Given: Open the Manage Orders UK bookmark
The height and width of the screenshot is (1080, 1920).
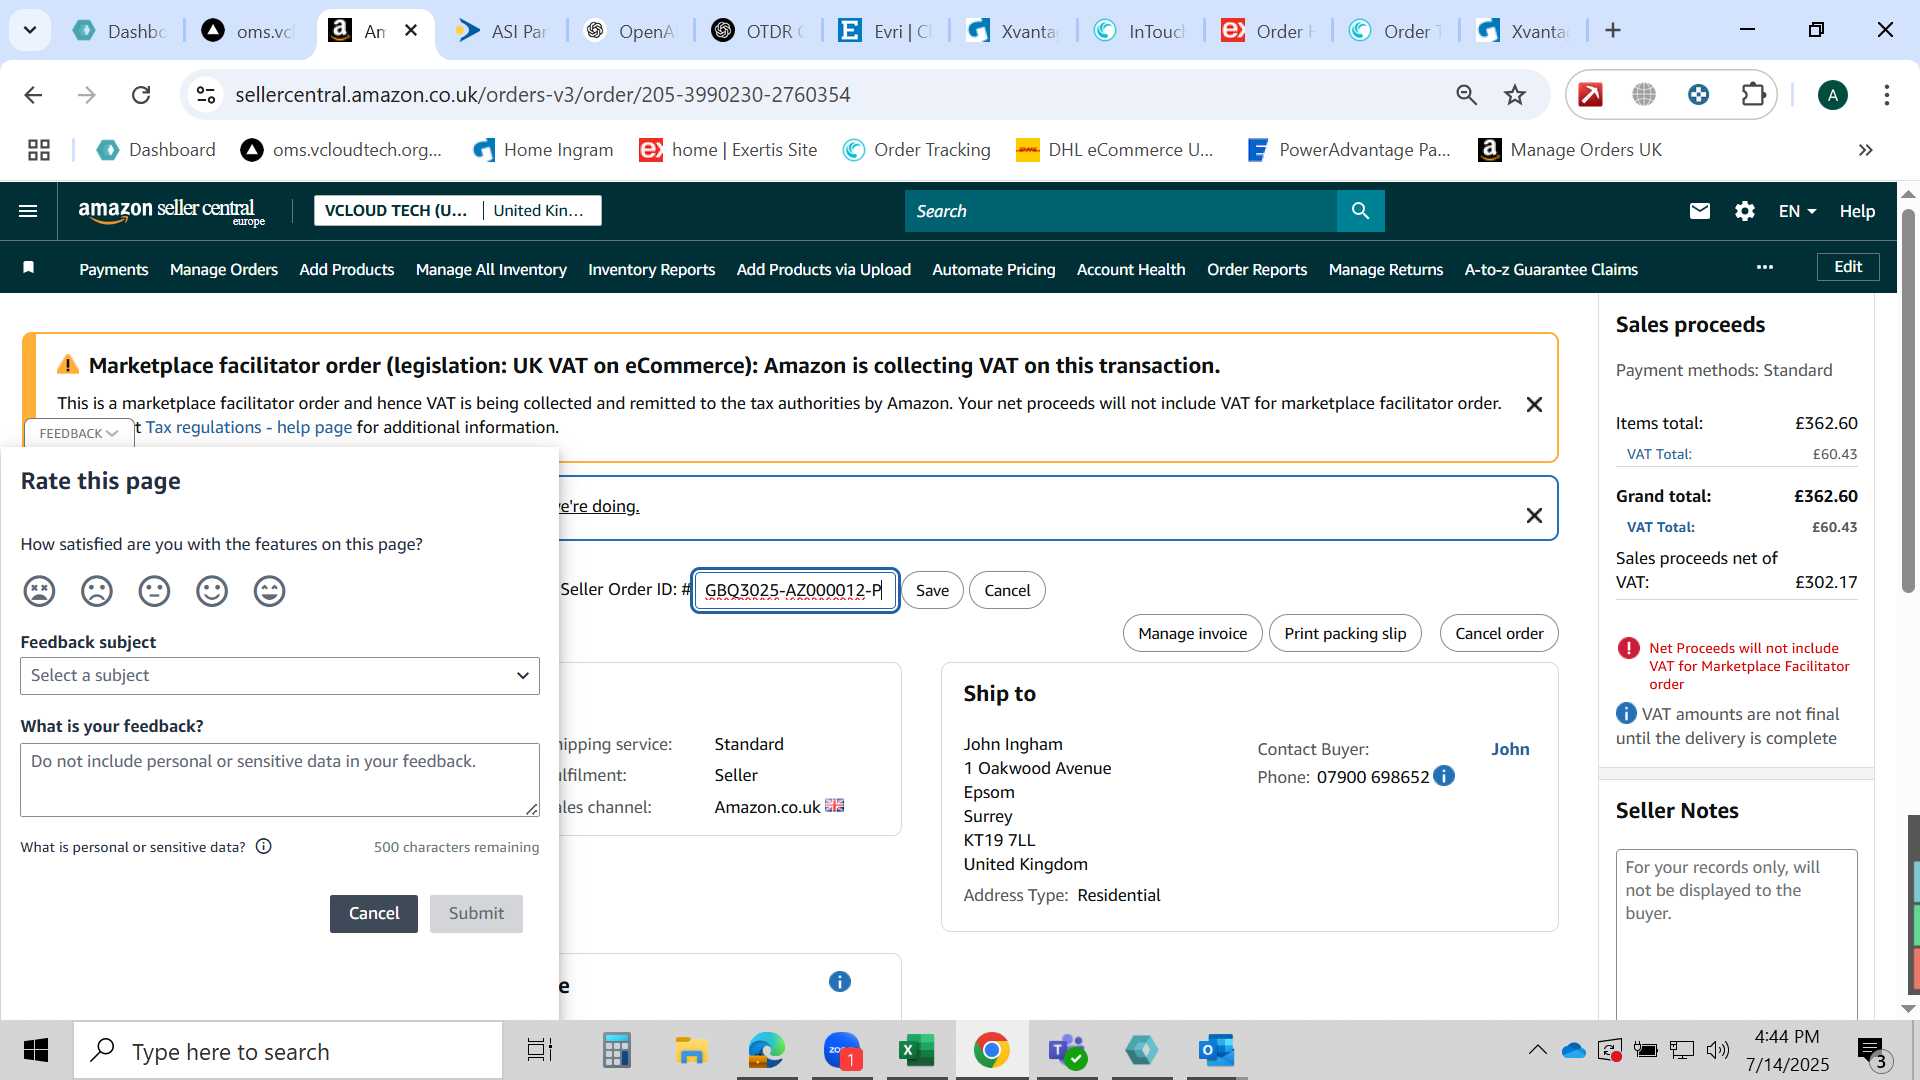Looking at the screenshot, I should click(1570, 150).
